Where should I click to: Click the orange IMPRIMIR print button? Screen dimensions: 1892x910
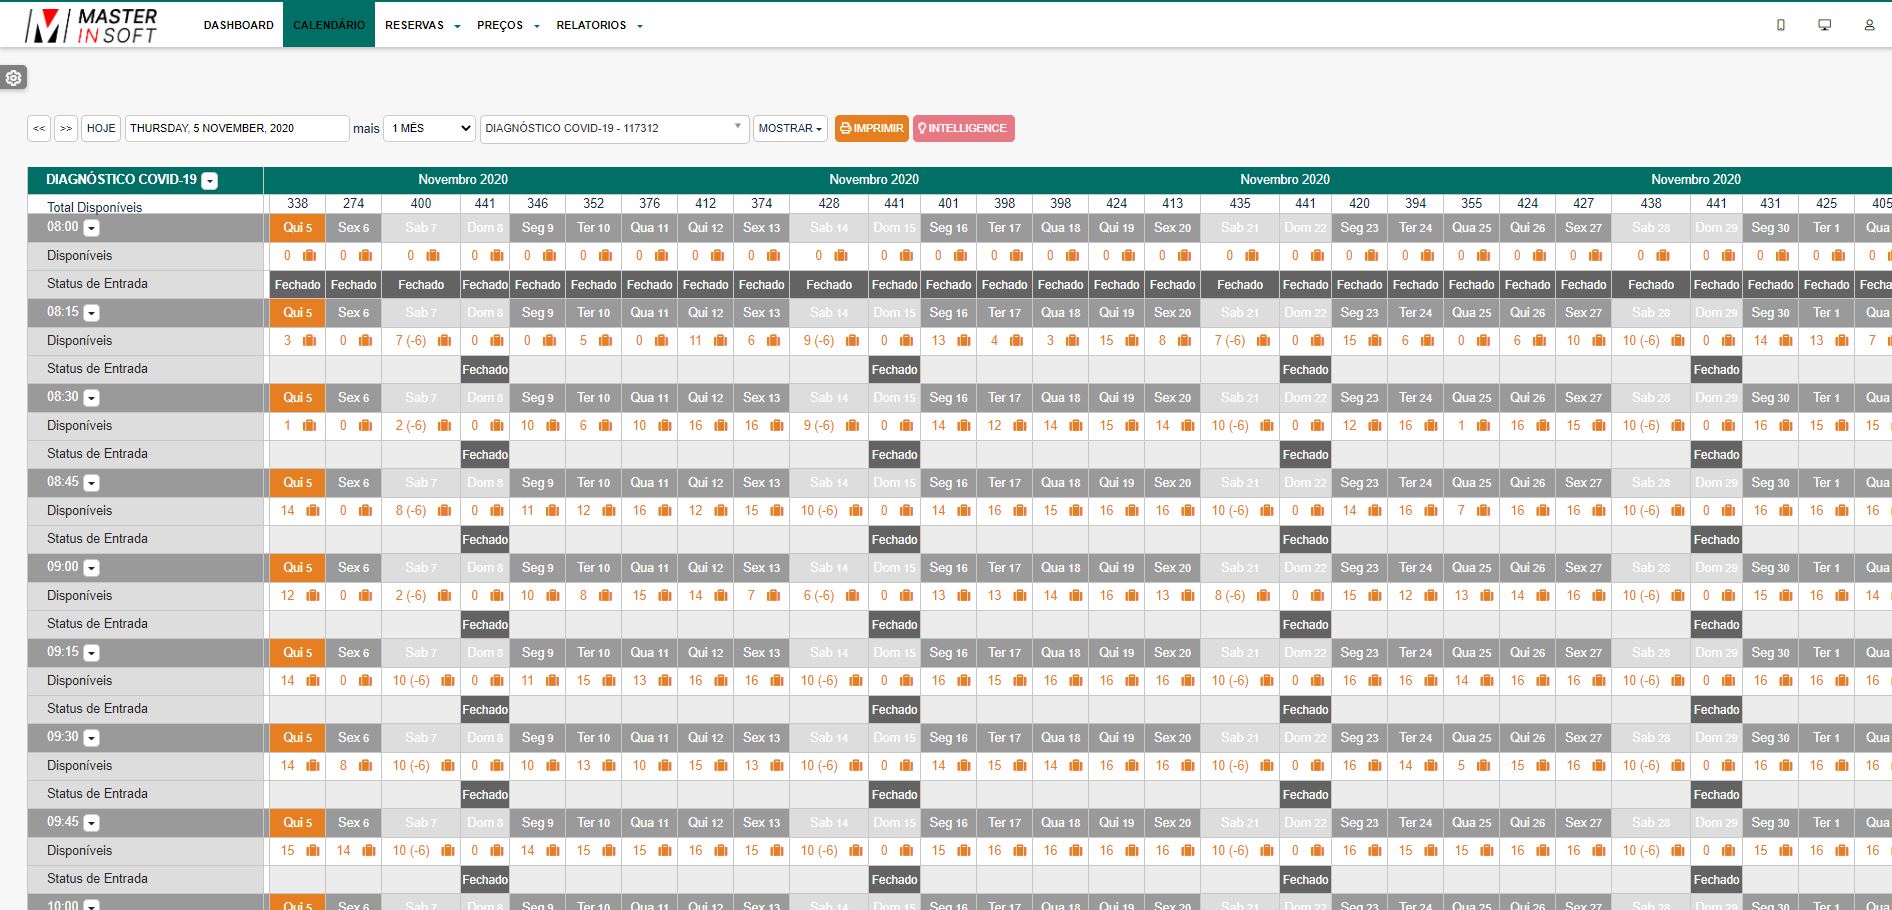[872, 128]
